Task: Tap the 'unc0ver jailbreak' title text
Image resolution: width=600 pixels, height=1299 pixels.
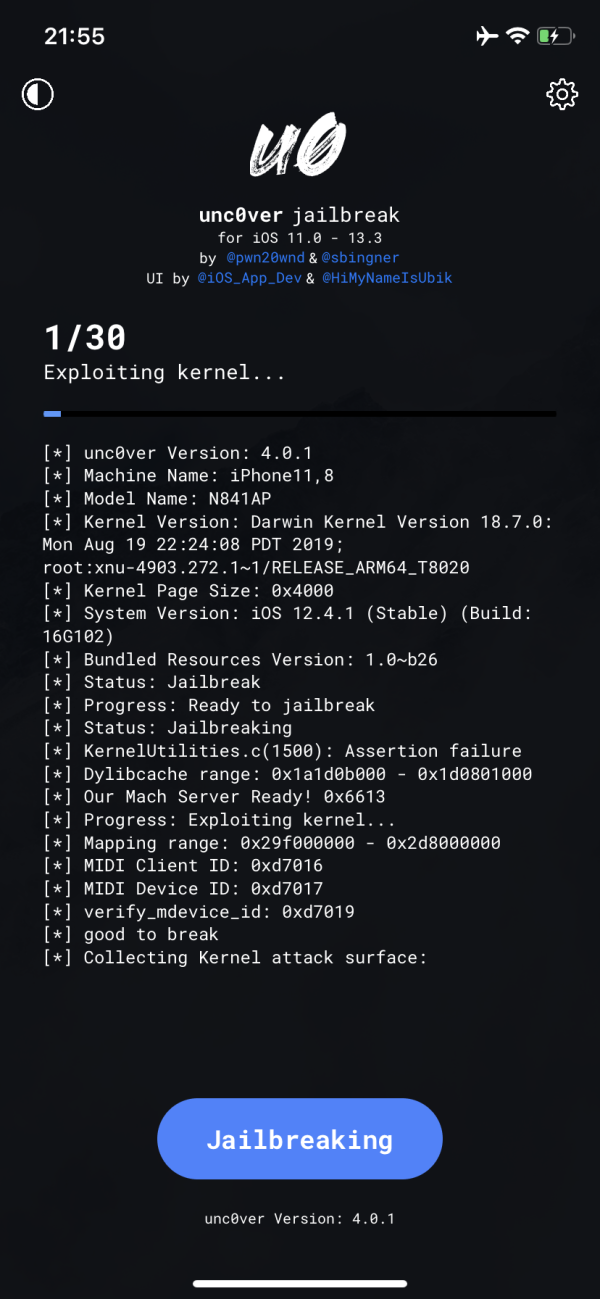Action: (299, 215)
